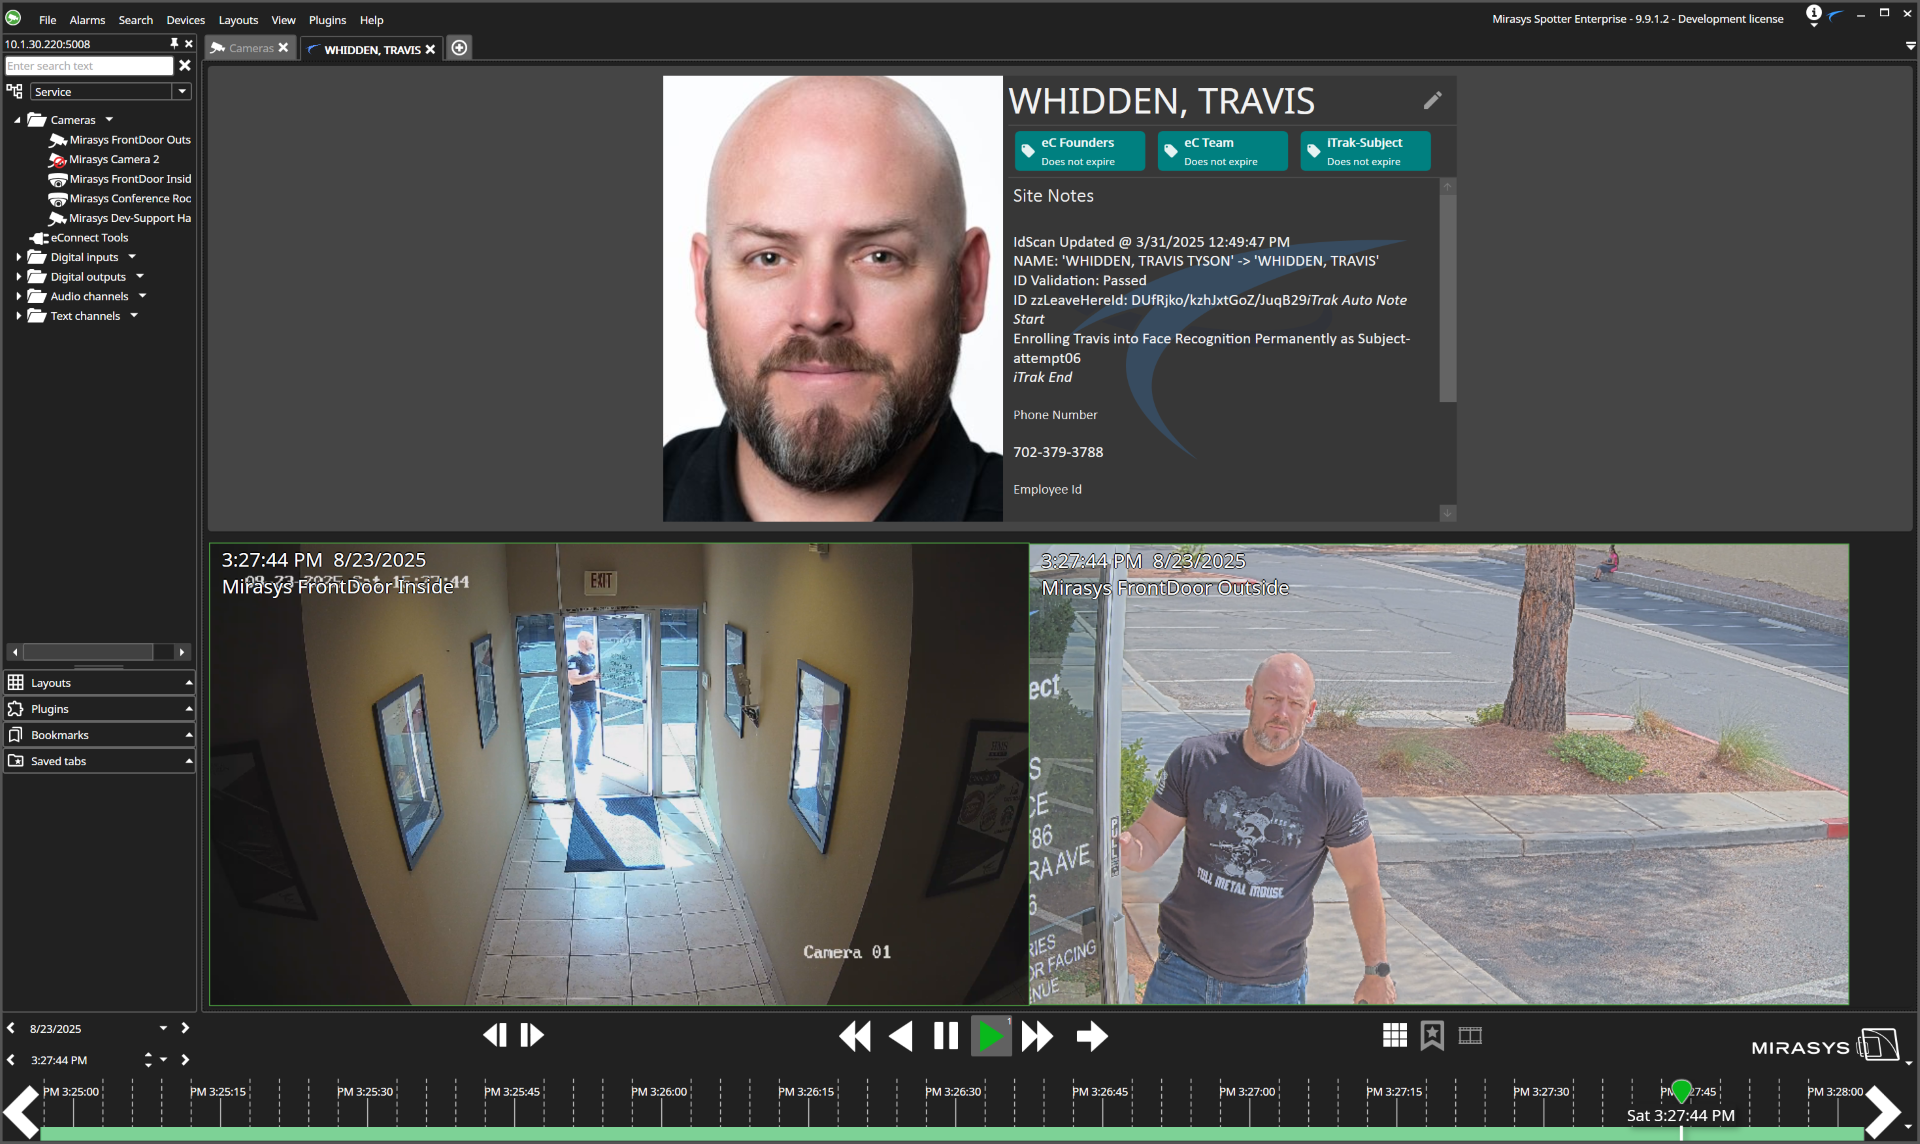Pause the video playback
This screenshot has height=1144, width=1920.
[x=945, y=1036]
